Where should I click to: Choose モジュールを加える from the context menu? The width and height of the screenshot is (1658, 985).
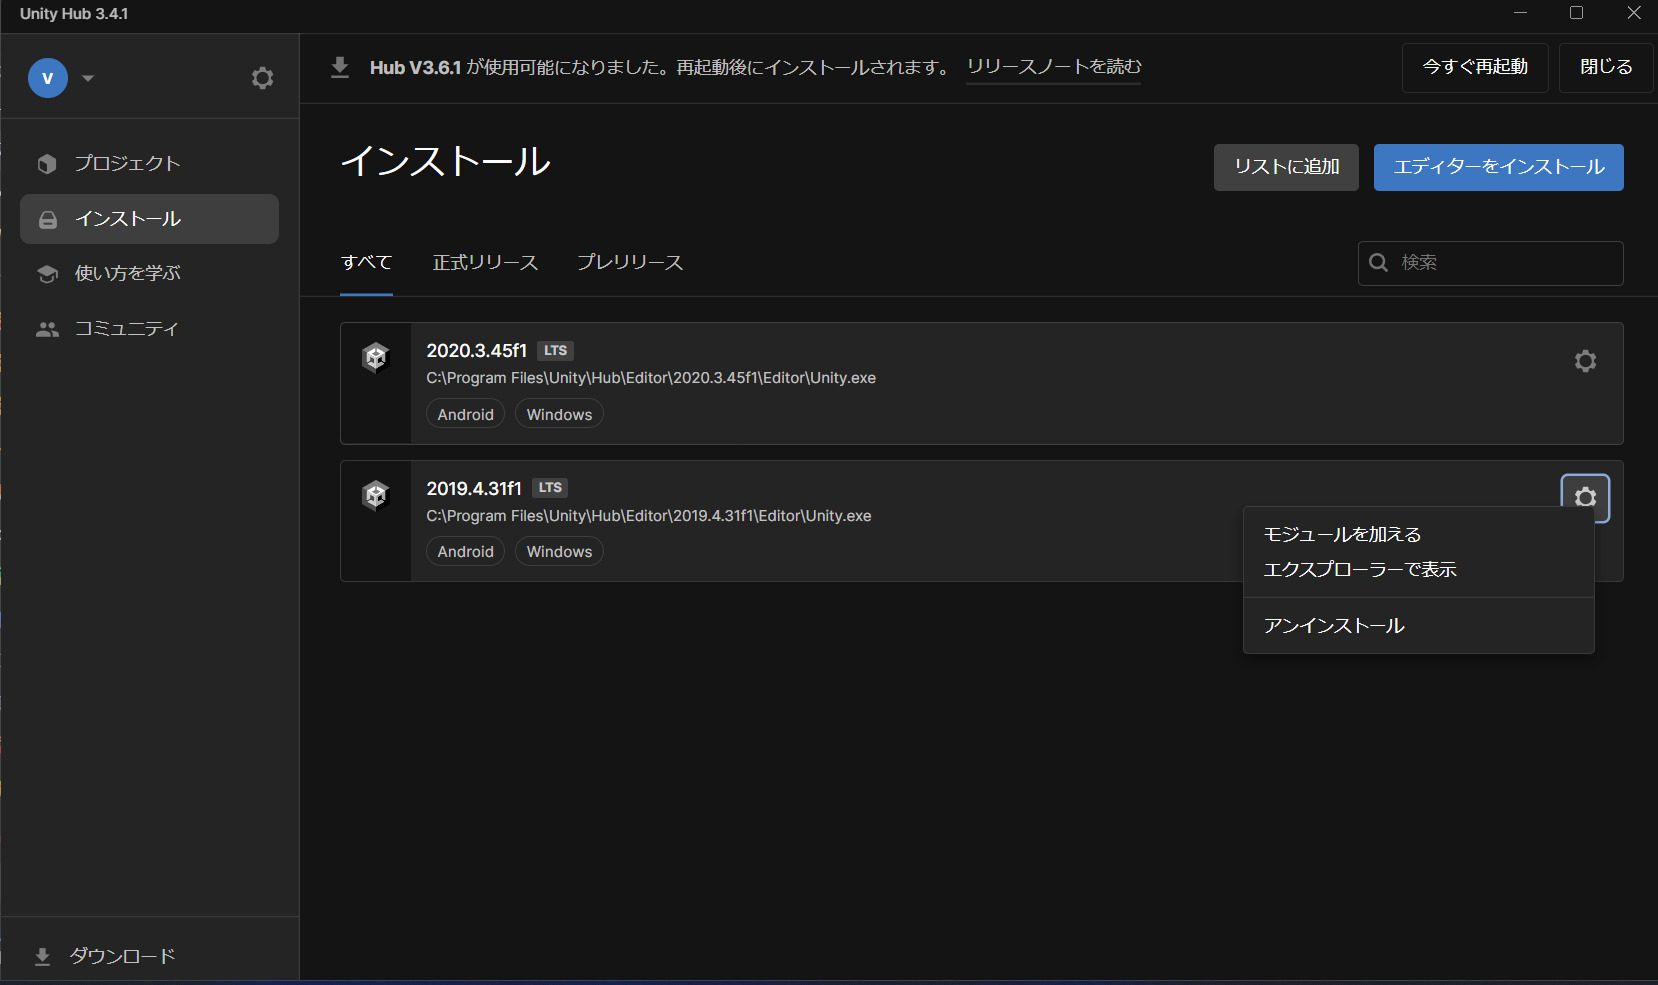pyautogui.click(x=1341, y=534)
